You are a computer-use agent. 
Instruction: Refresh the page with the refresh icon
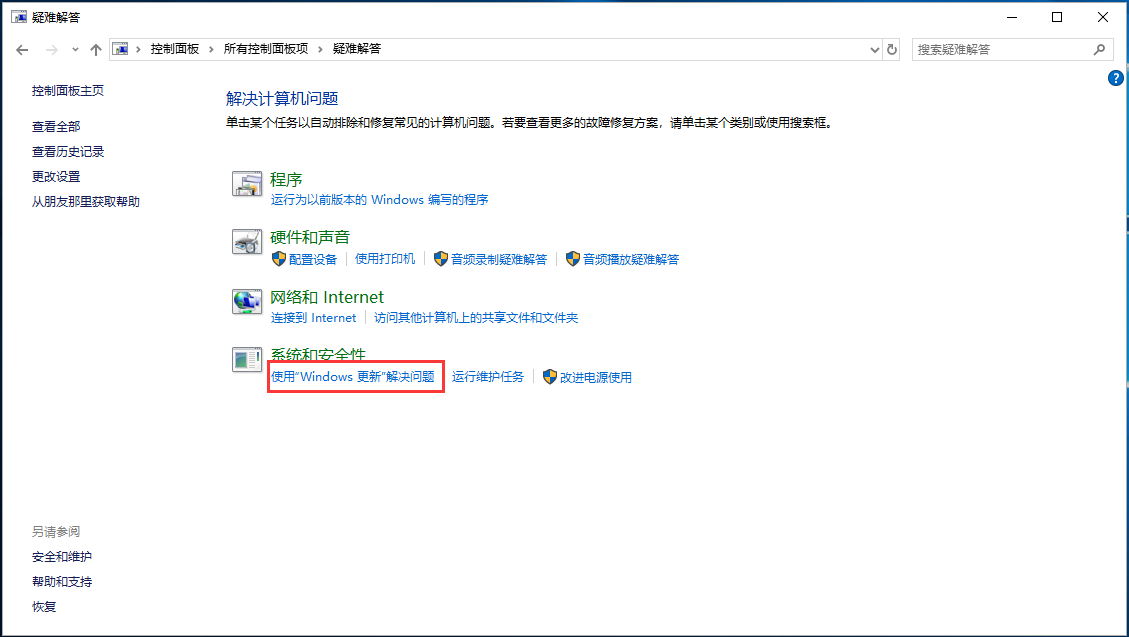(891, 48)
